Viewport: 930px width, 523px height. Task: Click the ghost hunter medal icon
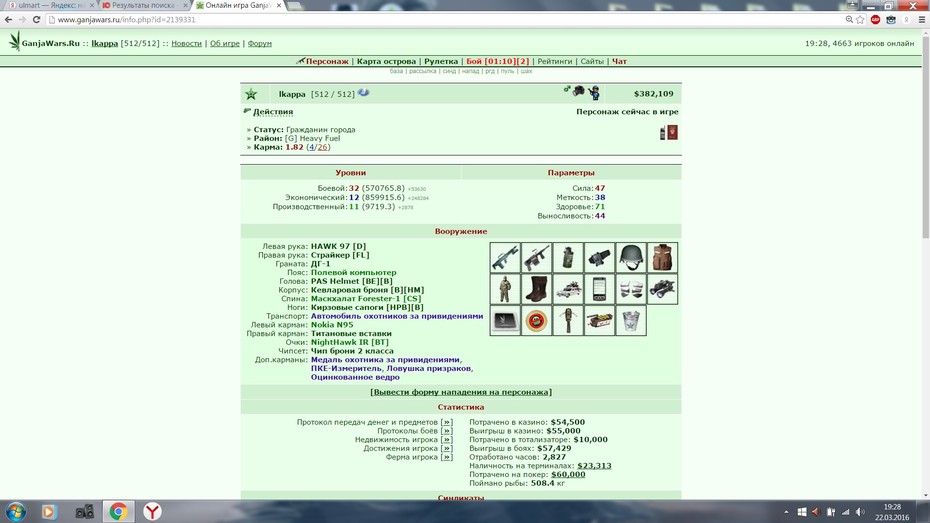pyautogui.click(x=536, y=320)
